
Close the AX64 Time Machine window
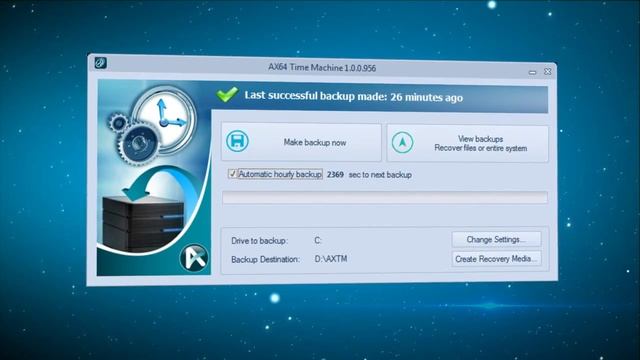click(547, 71)
